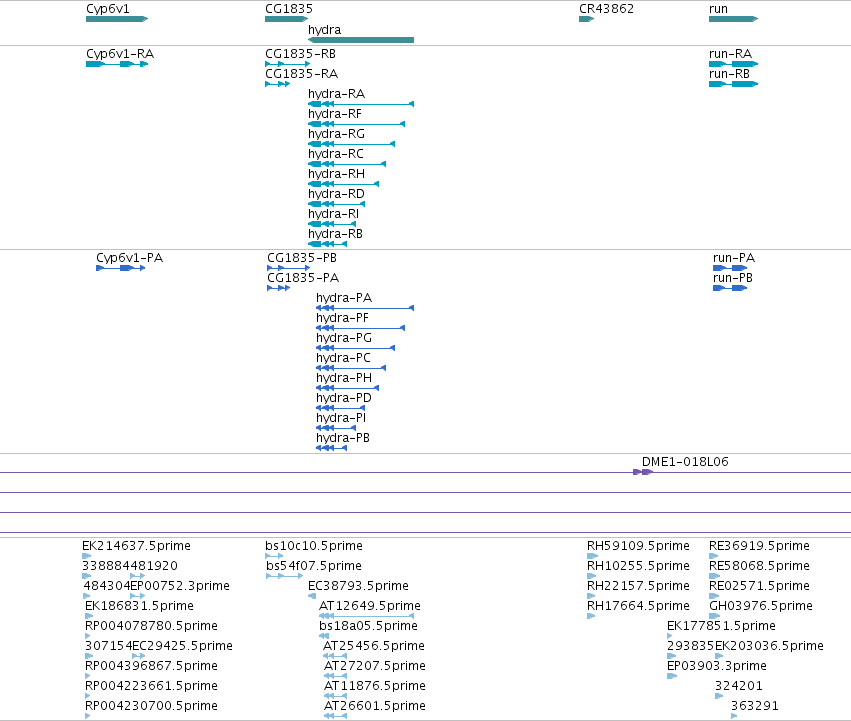Select the hydra-RI transcript

tap(332, 224)
